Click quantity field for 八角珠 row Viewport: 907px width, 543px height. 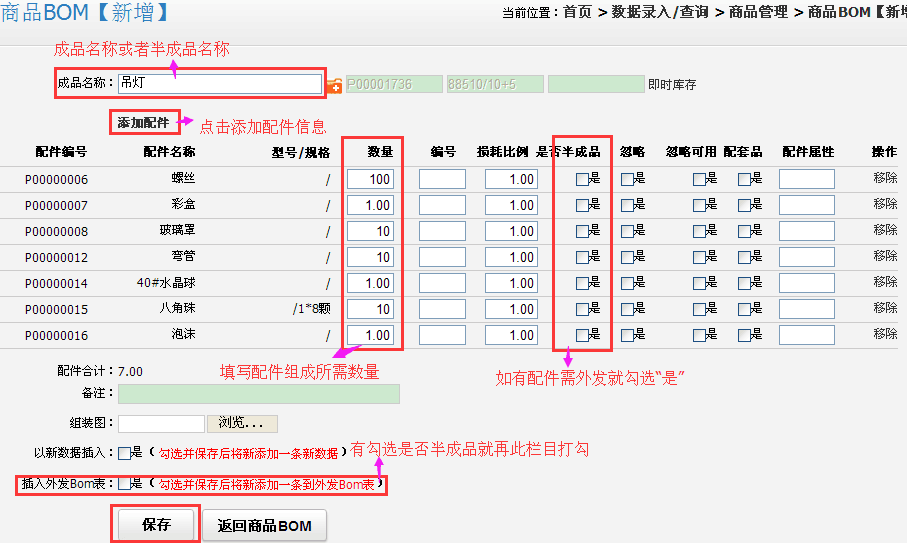tap(370, 309)
